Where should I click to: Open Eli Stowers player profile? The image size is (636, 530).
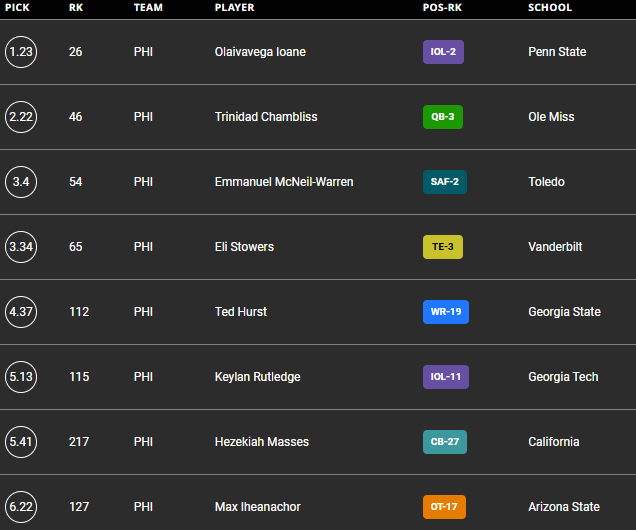coord(244,247)
